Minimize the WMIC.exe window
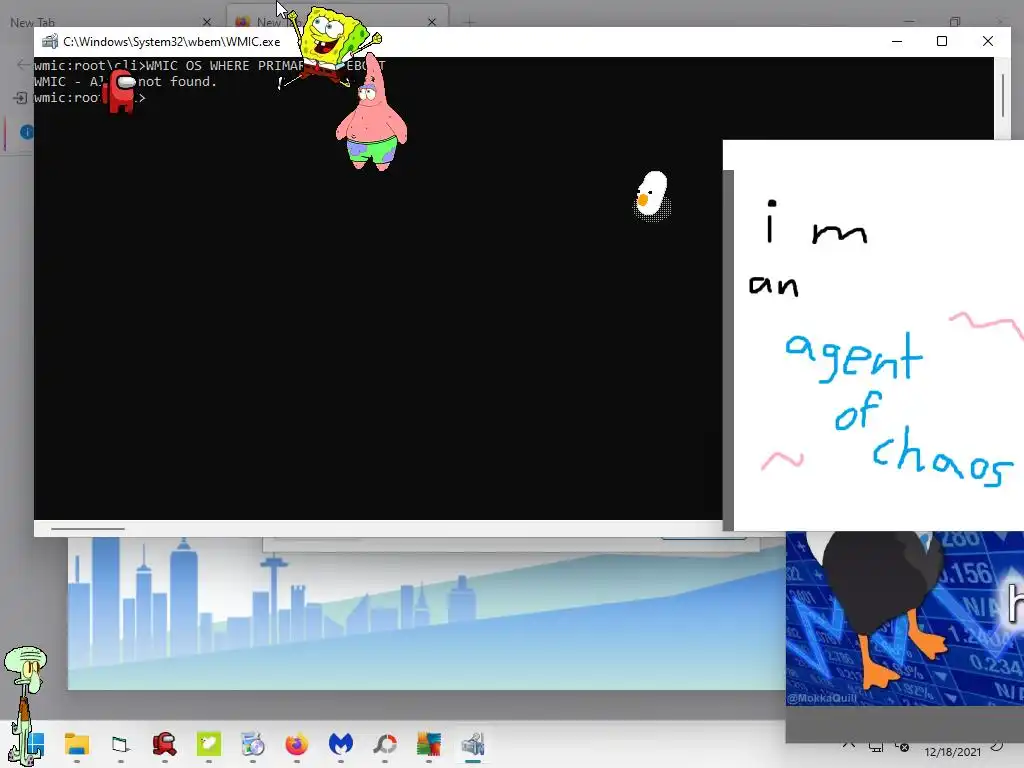This screenshot has width=1024, height=768. [x=897, y=41]
